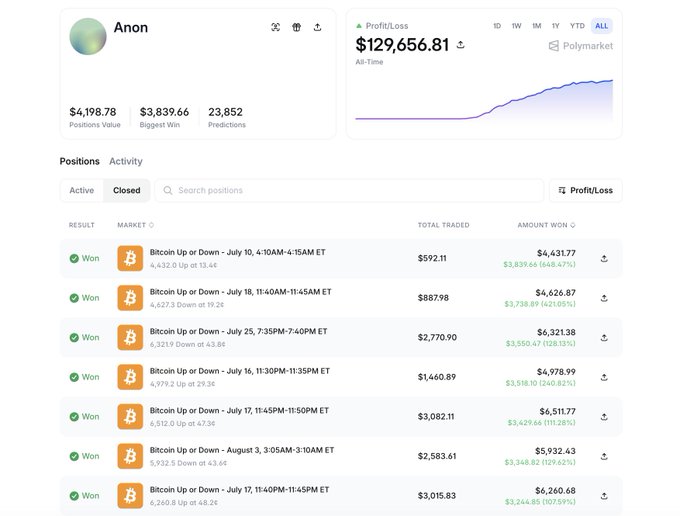Viewport: 680px width, 516px height.
Task: Select the YTD chart range
Action: click(x=577, y=26)
